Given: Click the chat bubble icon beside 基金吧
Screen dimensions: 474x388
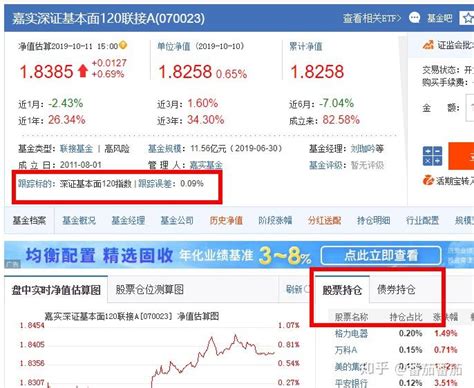Looking at the screenshot, I should (x=414, y=17).
